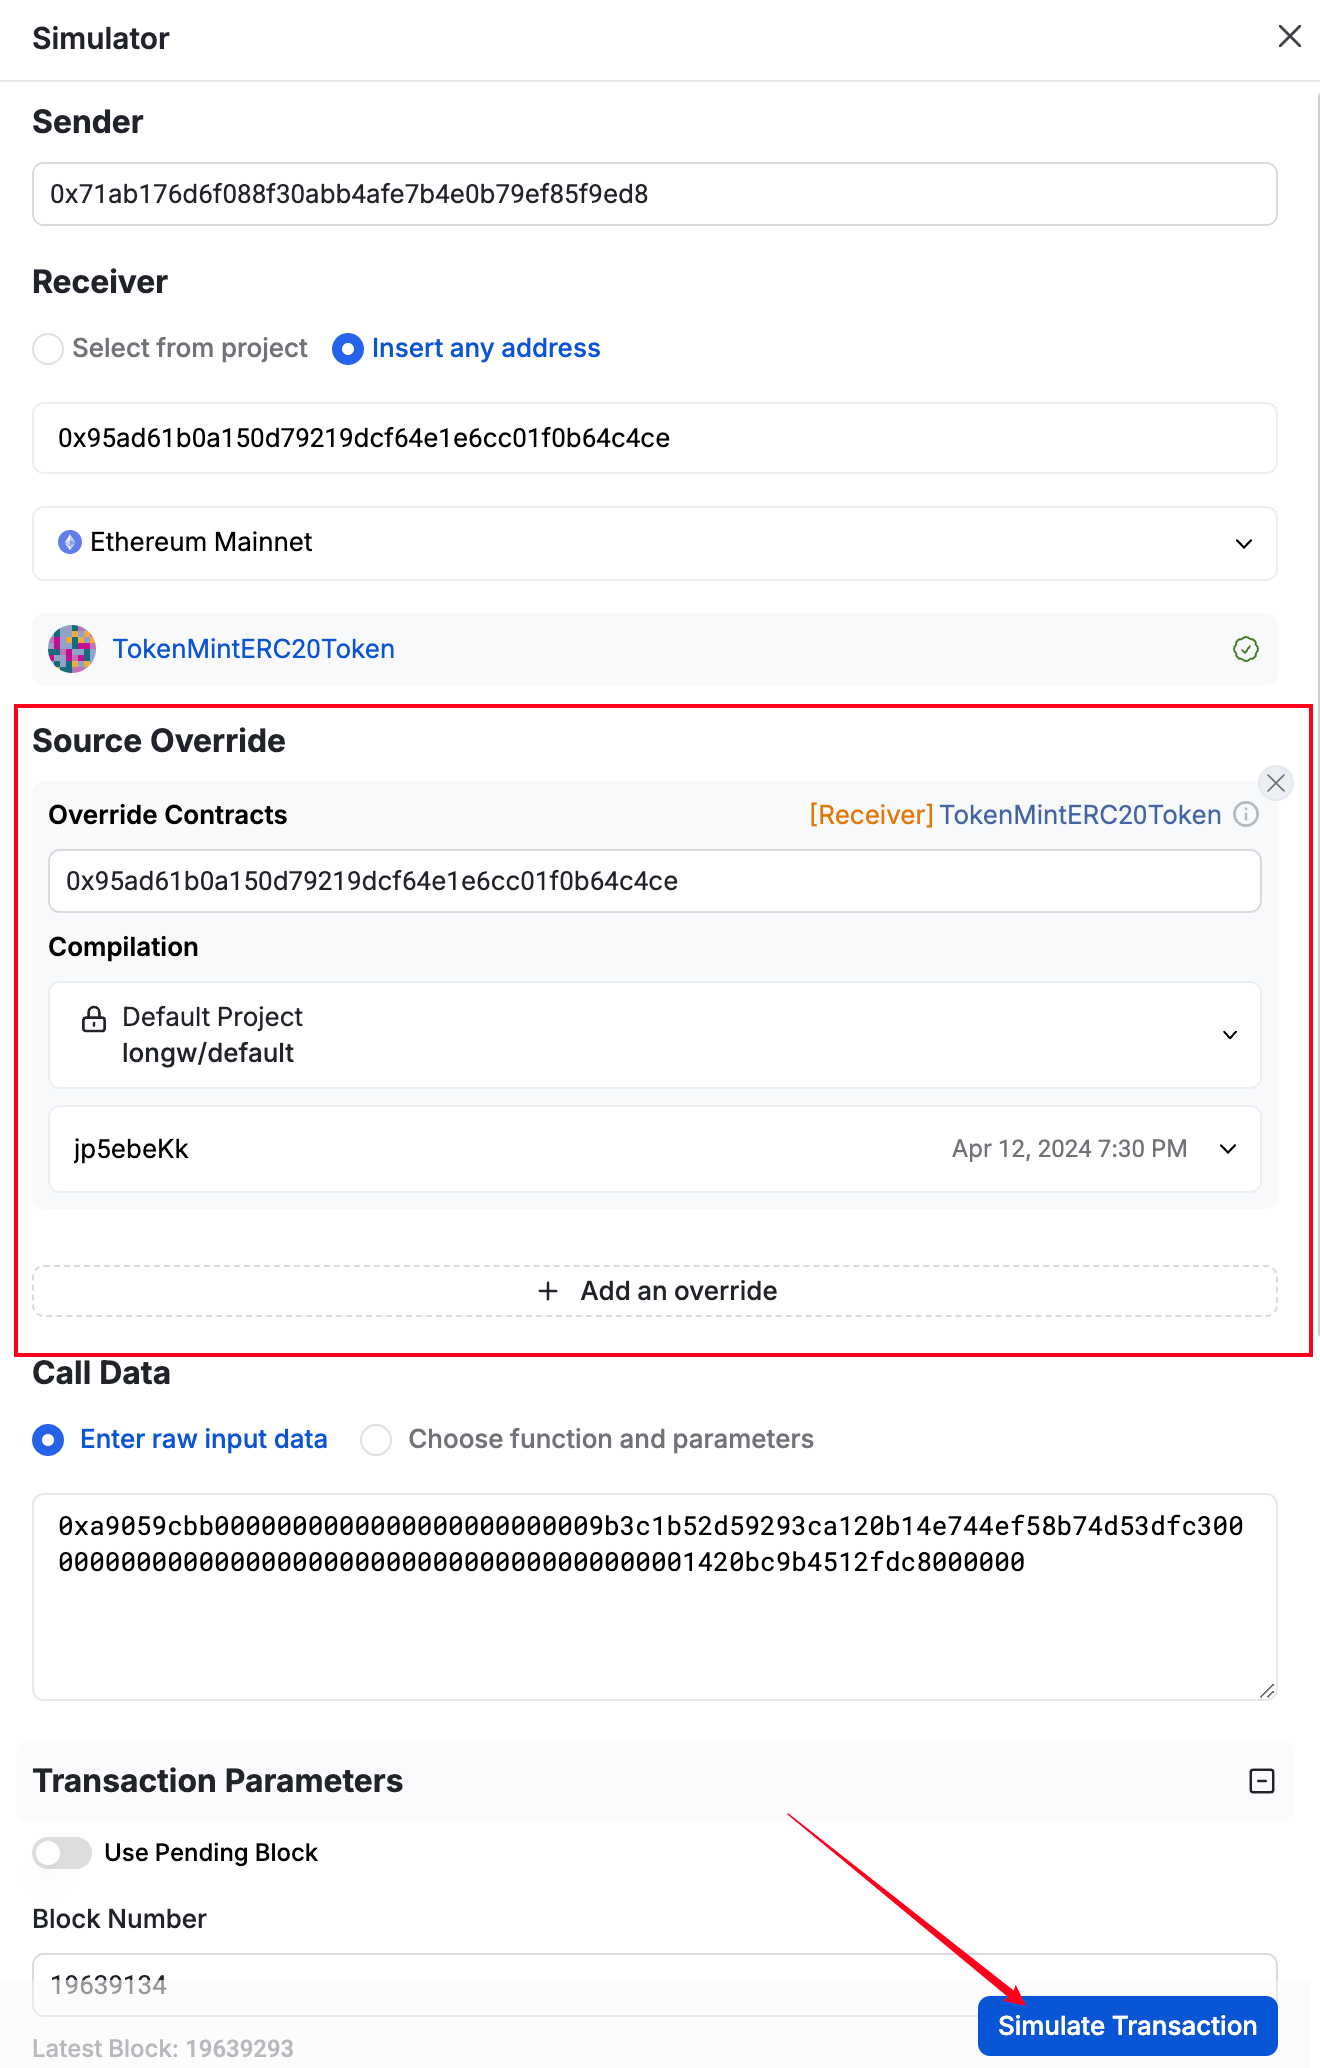This screenshot has width=1320, height=2068.
Task: Remove the override with the X icon
Action: pos(1275,783)
